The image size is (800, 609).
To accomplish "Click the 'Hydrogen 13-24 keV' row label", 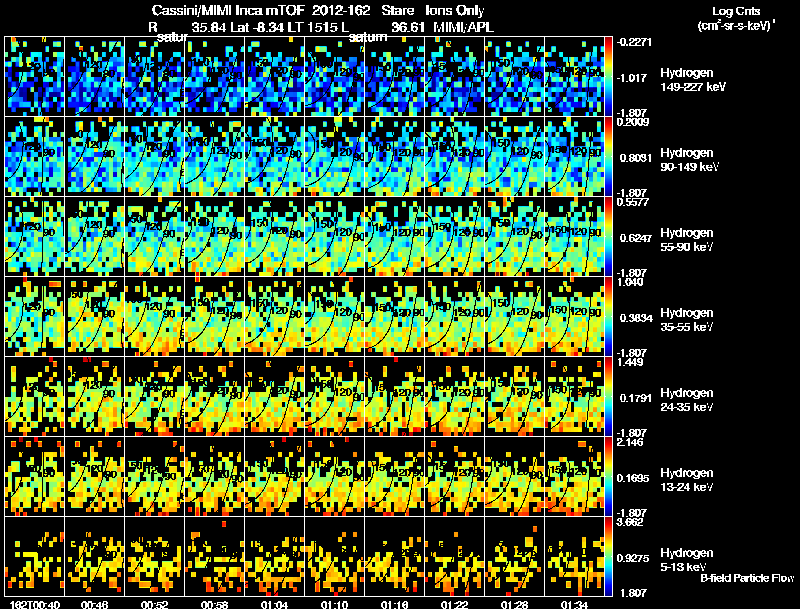I will click(687, 480).
